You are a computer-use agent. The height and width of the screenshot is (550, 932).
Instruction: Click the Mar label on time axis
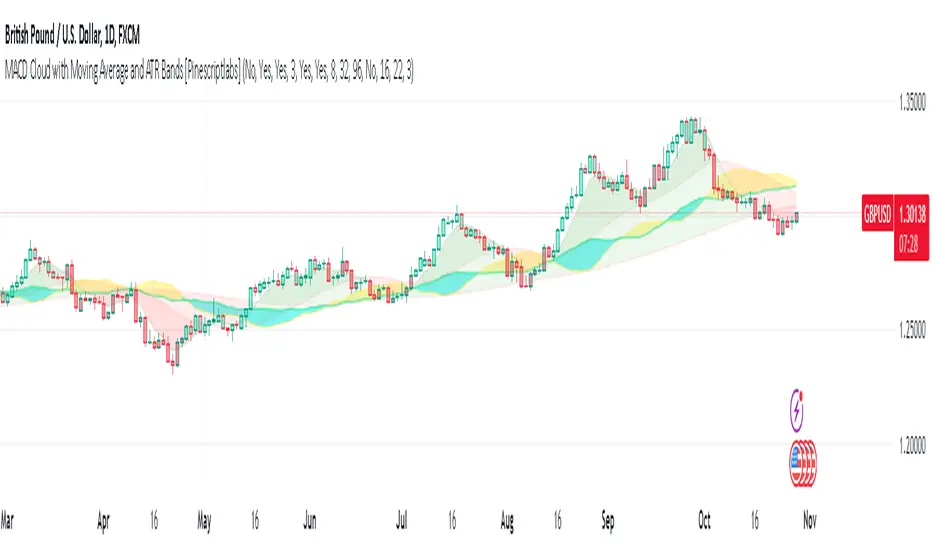[x=7, y=521]
